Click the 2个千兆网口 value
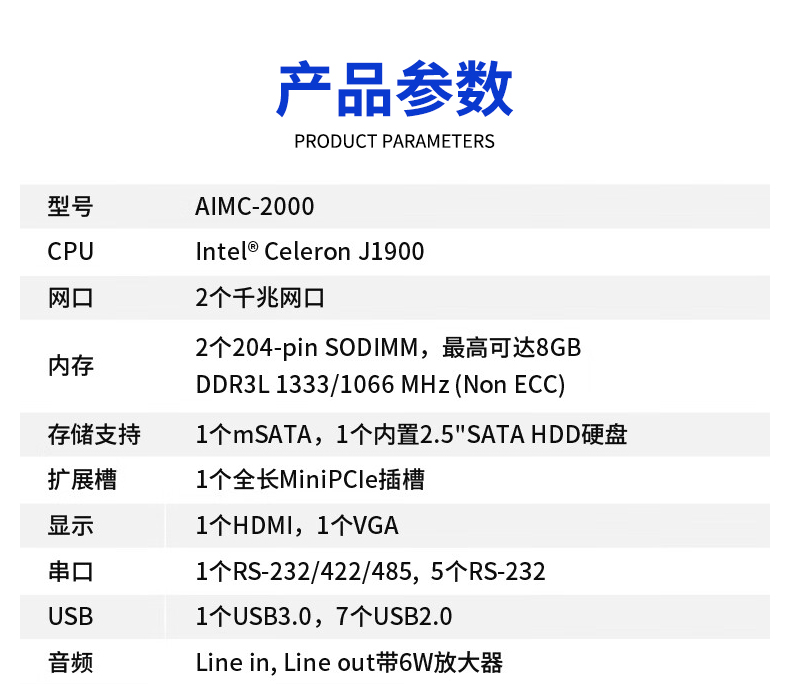Viewport: 790px width, 684px height. pos(260,298)
